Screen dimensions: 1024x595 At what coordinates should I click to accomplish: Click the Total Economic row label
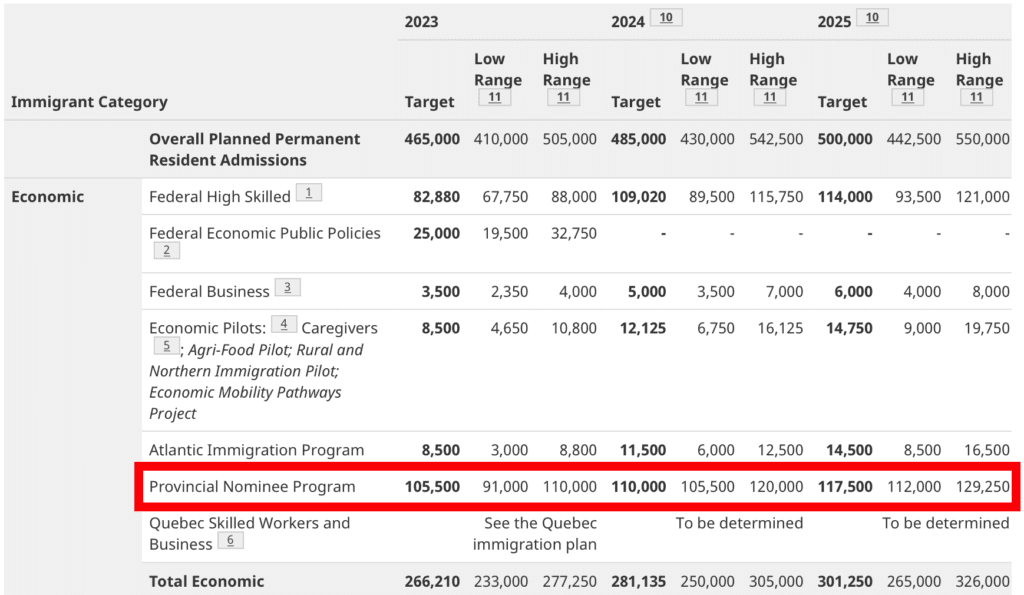coord(207,581)
